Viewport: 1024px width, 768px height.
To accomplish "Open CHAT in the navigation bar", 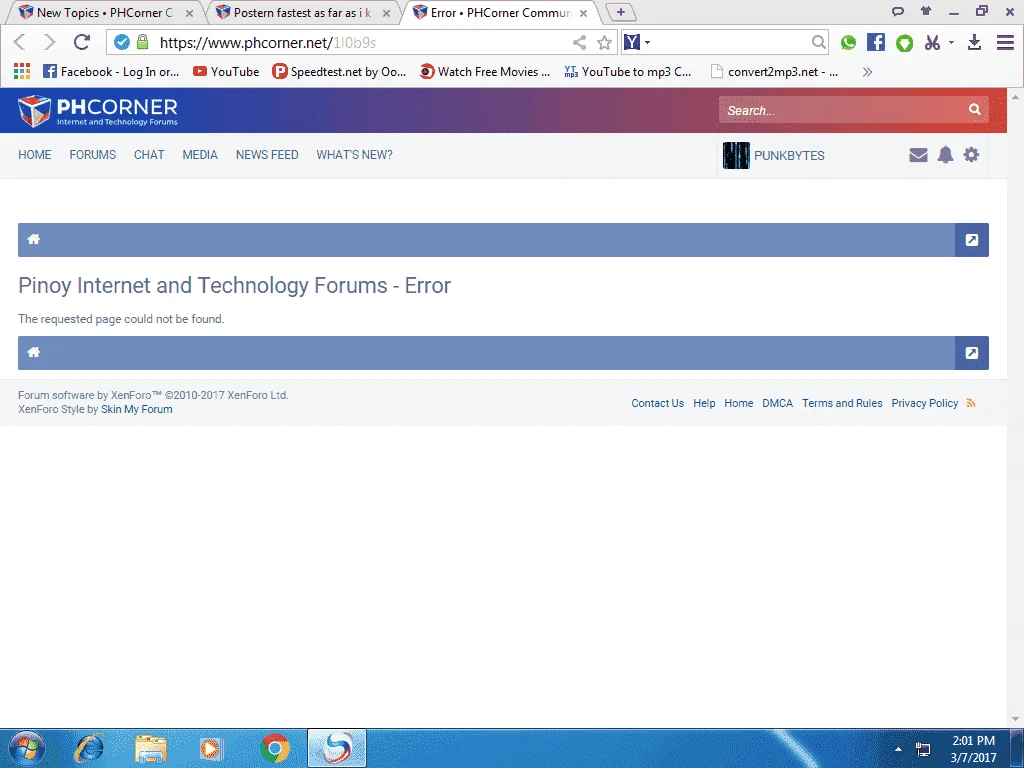I will pos(149,155).
